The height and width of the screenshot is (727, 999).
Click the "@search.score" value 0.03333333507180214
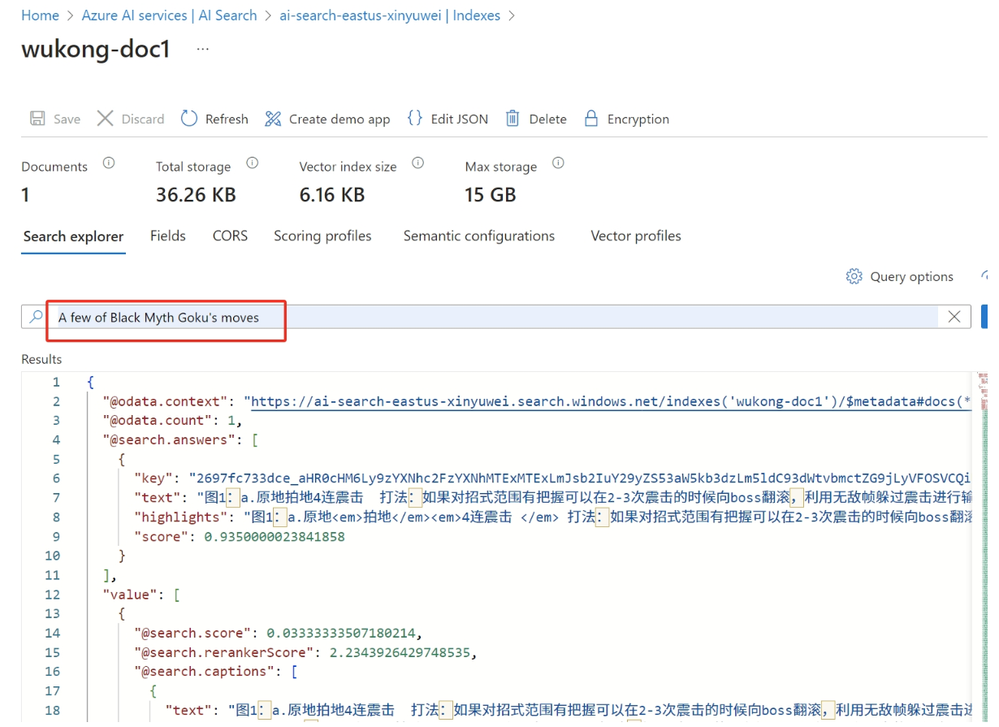point(341,633)
